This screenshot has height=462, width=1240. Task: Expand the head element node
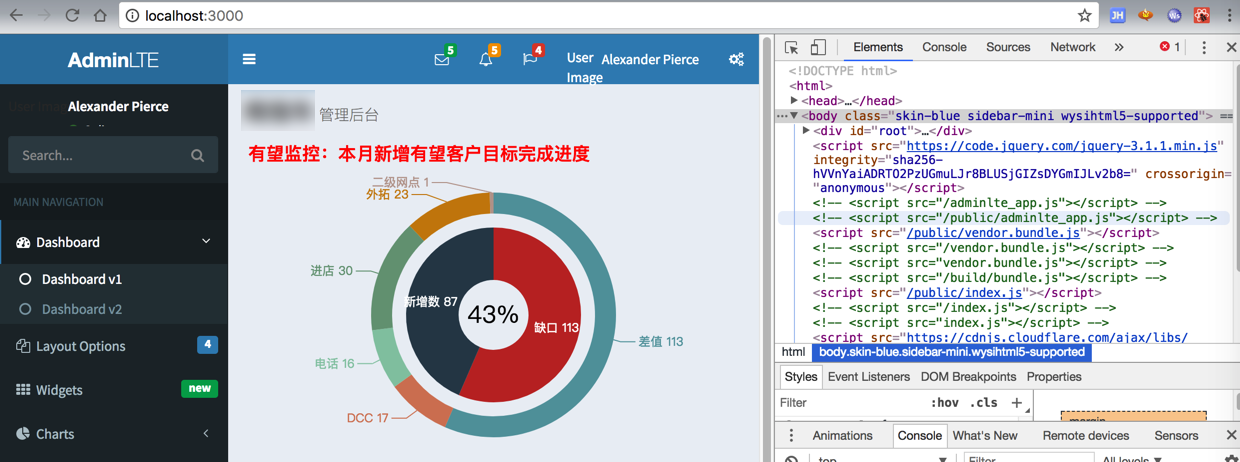click(794, 101)
